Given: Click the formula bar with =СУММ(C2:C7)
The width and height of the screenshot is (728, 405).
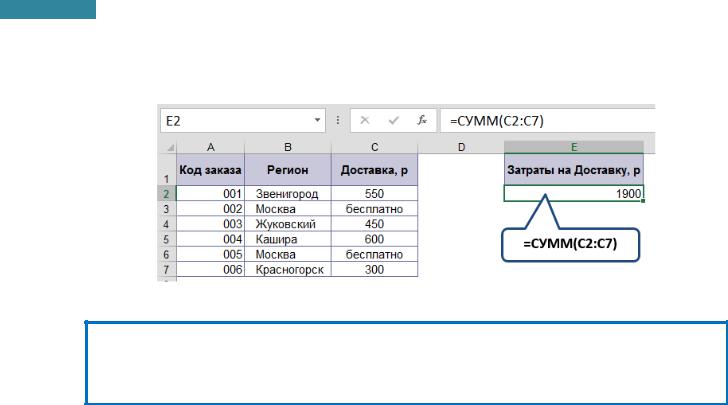Looking at the screenshot, I should click(x=548, y=121).
